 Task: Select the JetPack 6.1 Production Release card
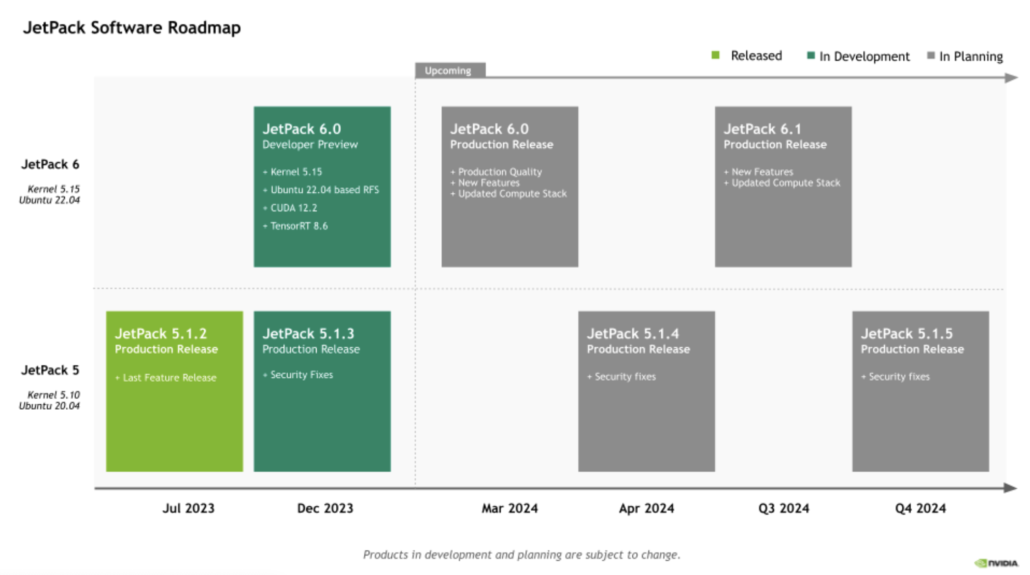pos(783,187)
